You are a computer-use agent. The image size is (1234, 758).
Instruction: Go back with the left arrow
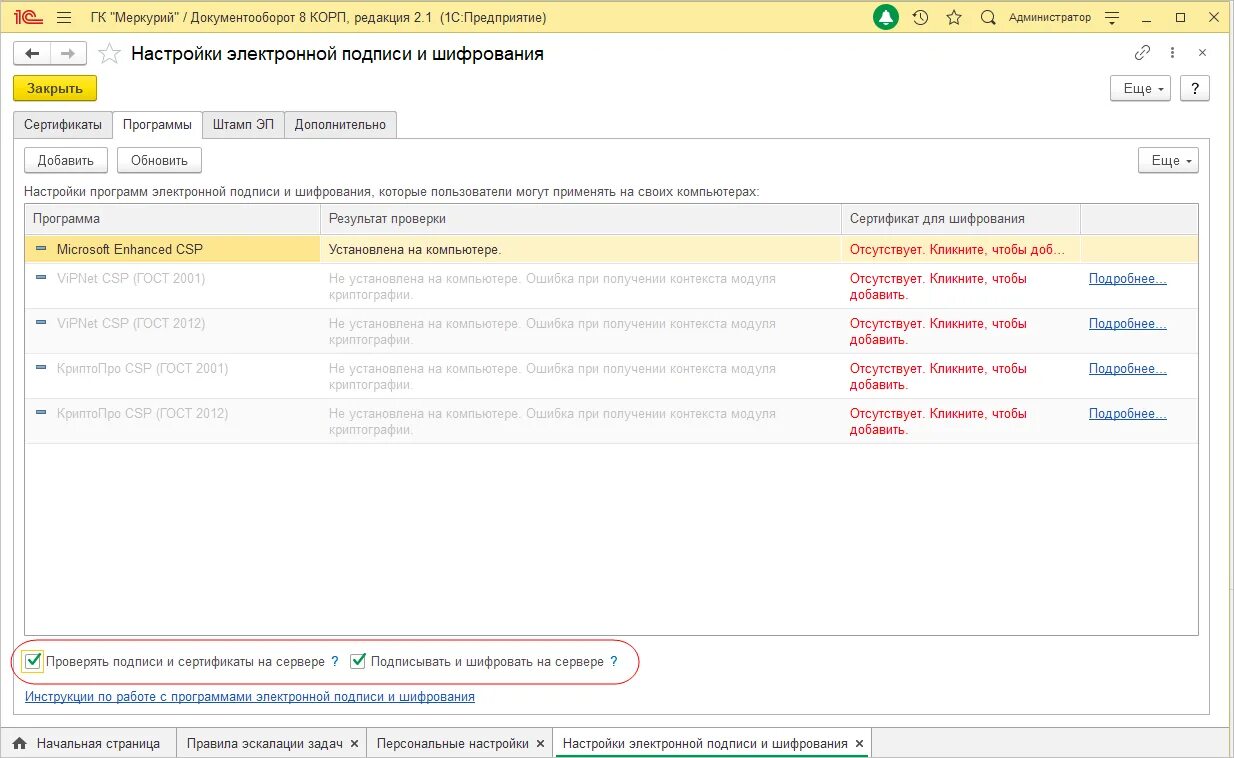33,54
